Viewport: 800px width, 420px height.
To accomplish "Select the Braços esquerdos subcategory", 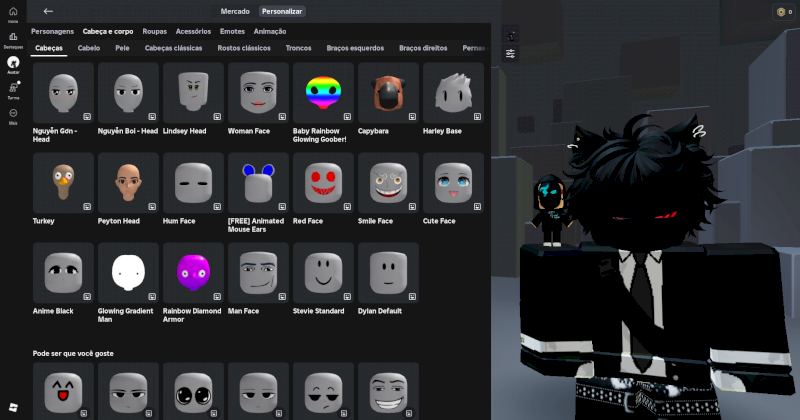I will tap(355, 48).
